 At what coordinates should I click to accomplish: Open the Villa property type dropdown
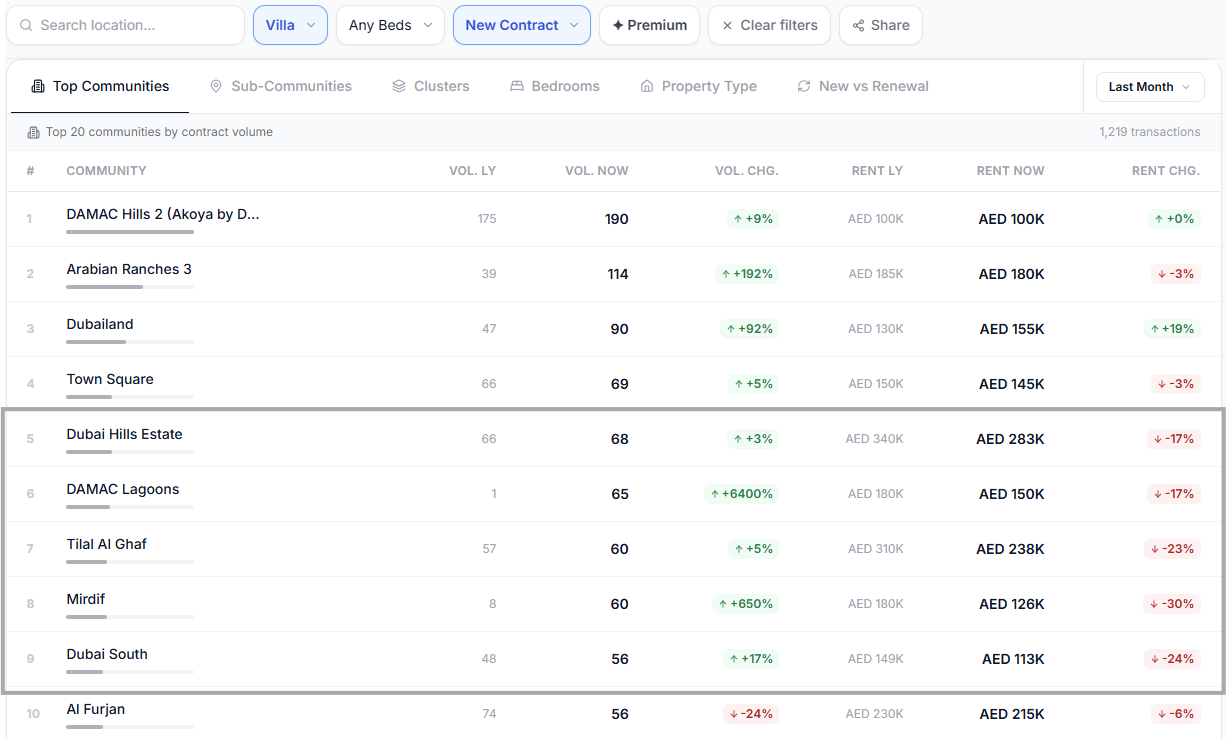(290, 25)
